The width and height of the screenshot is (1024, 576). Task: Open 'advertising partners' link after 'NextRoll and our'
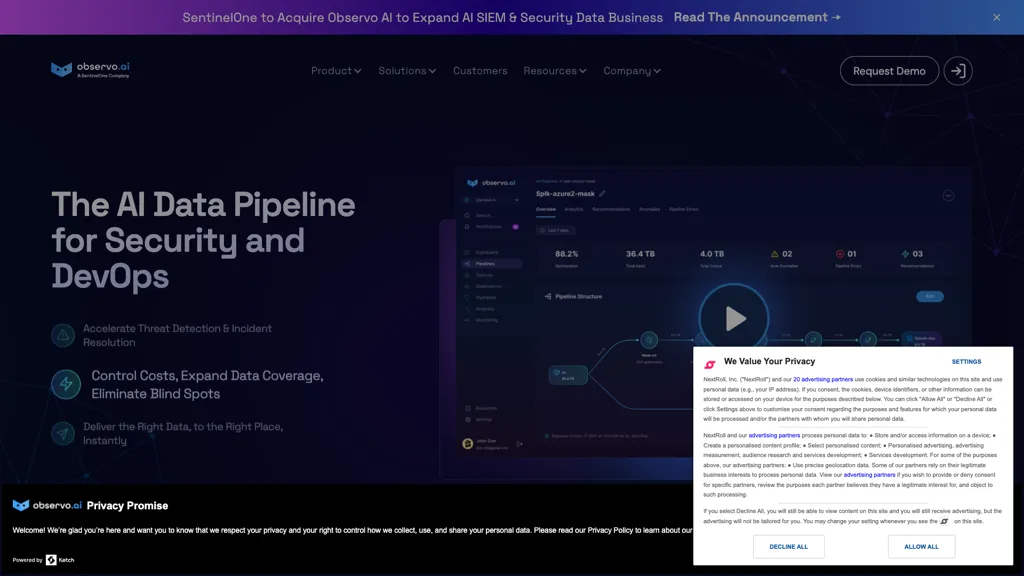[774, 435]
